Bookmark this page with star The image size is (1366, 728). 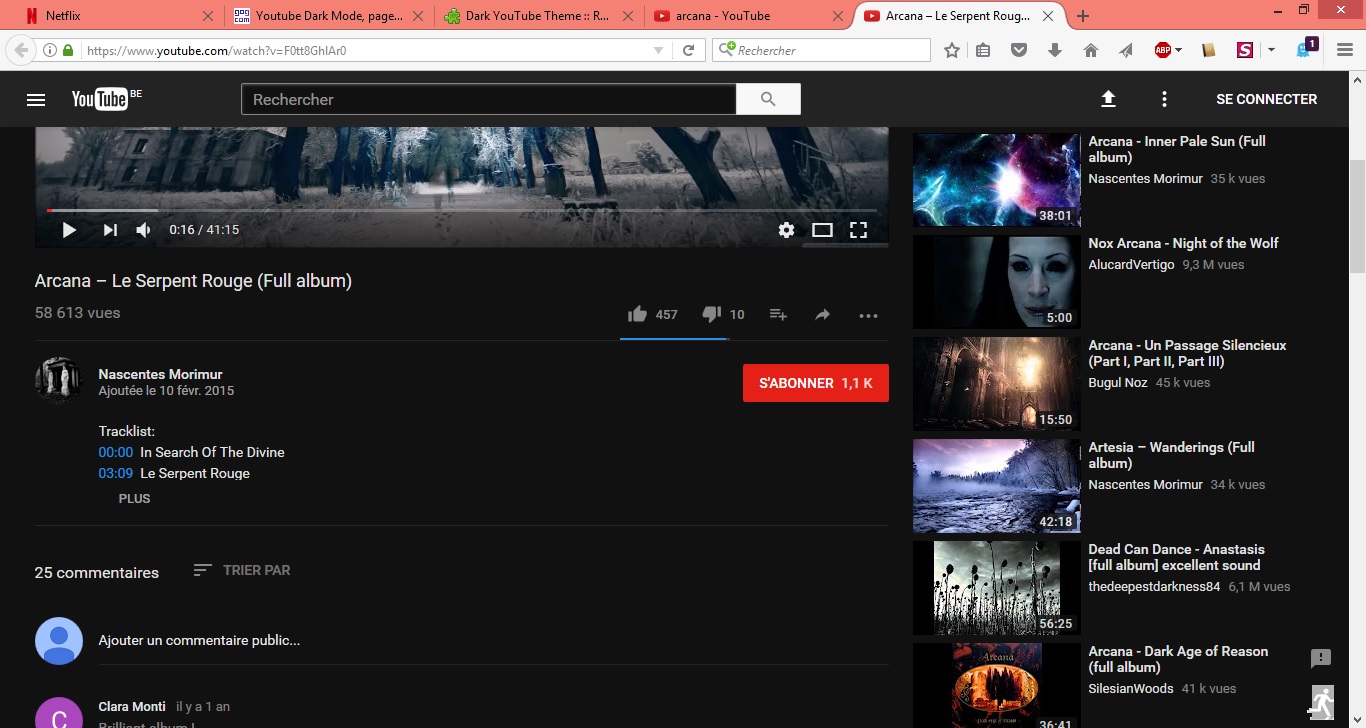951,50
